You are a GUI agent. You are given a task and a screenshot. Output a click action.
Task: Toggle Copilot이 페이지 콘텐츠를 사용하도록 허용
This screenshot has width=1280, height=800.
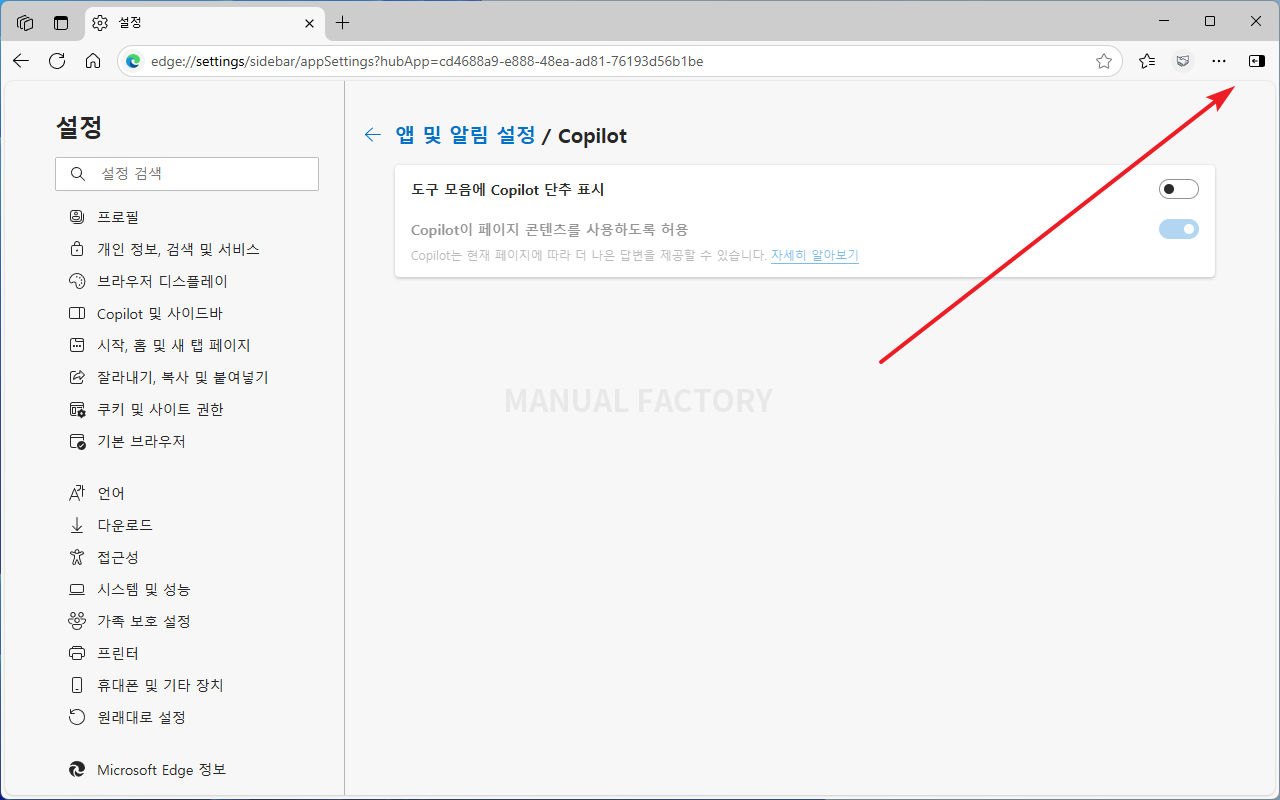[1178, 229]
